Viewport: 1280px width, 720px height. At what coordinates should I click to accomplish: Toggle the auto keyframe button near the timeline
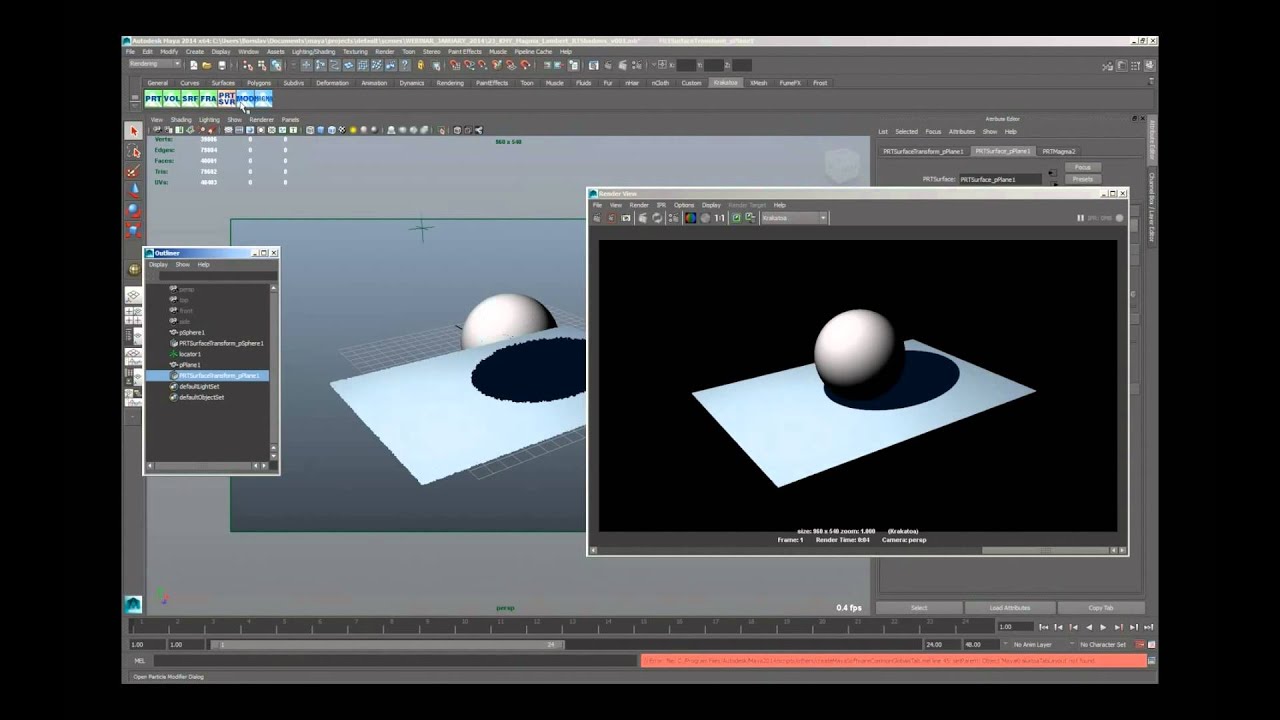1140,645
